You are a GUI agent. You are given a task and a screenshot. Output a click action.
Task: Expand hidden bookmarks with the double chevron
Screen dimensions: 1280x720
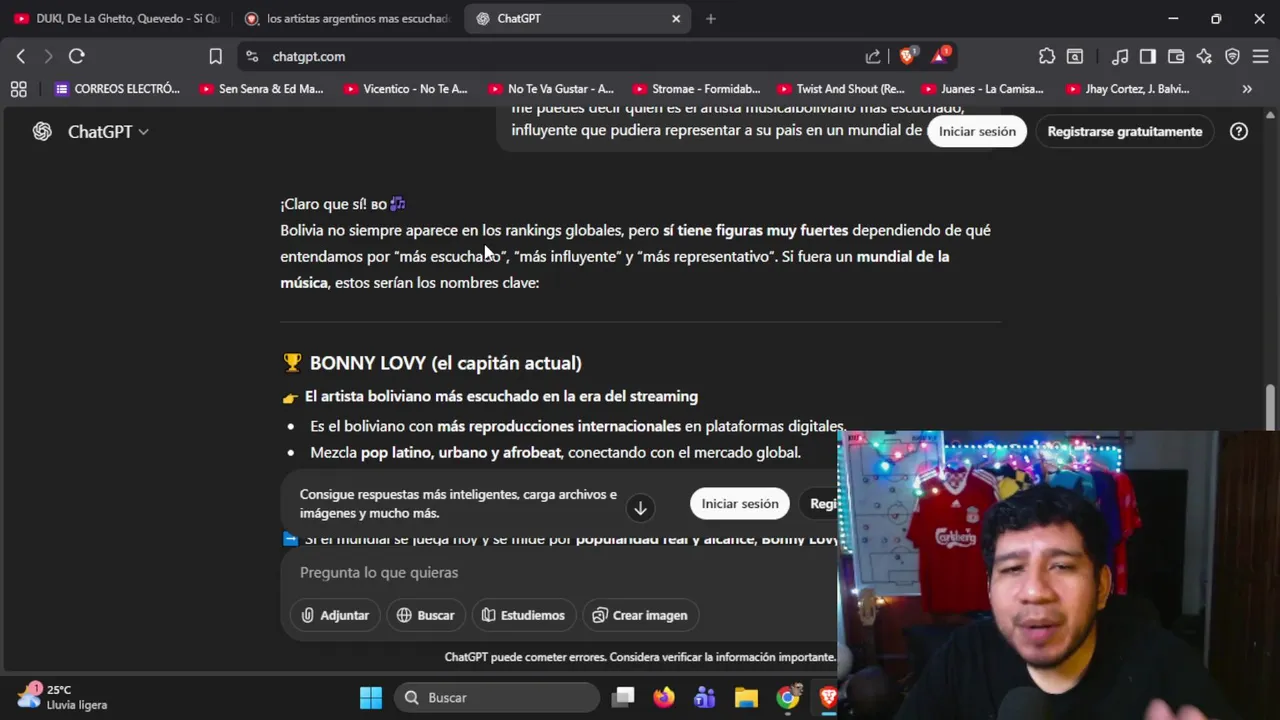coord(1247,89)
